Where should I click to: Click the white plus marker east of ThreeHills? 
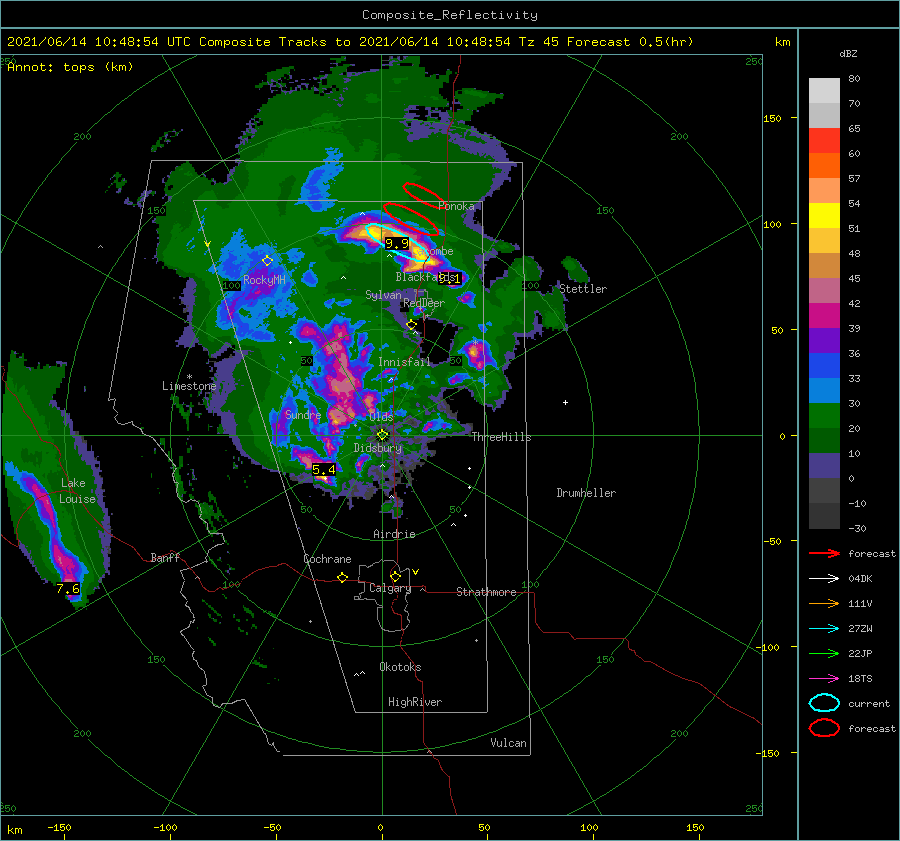(x=565, y=402)
